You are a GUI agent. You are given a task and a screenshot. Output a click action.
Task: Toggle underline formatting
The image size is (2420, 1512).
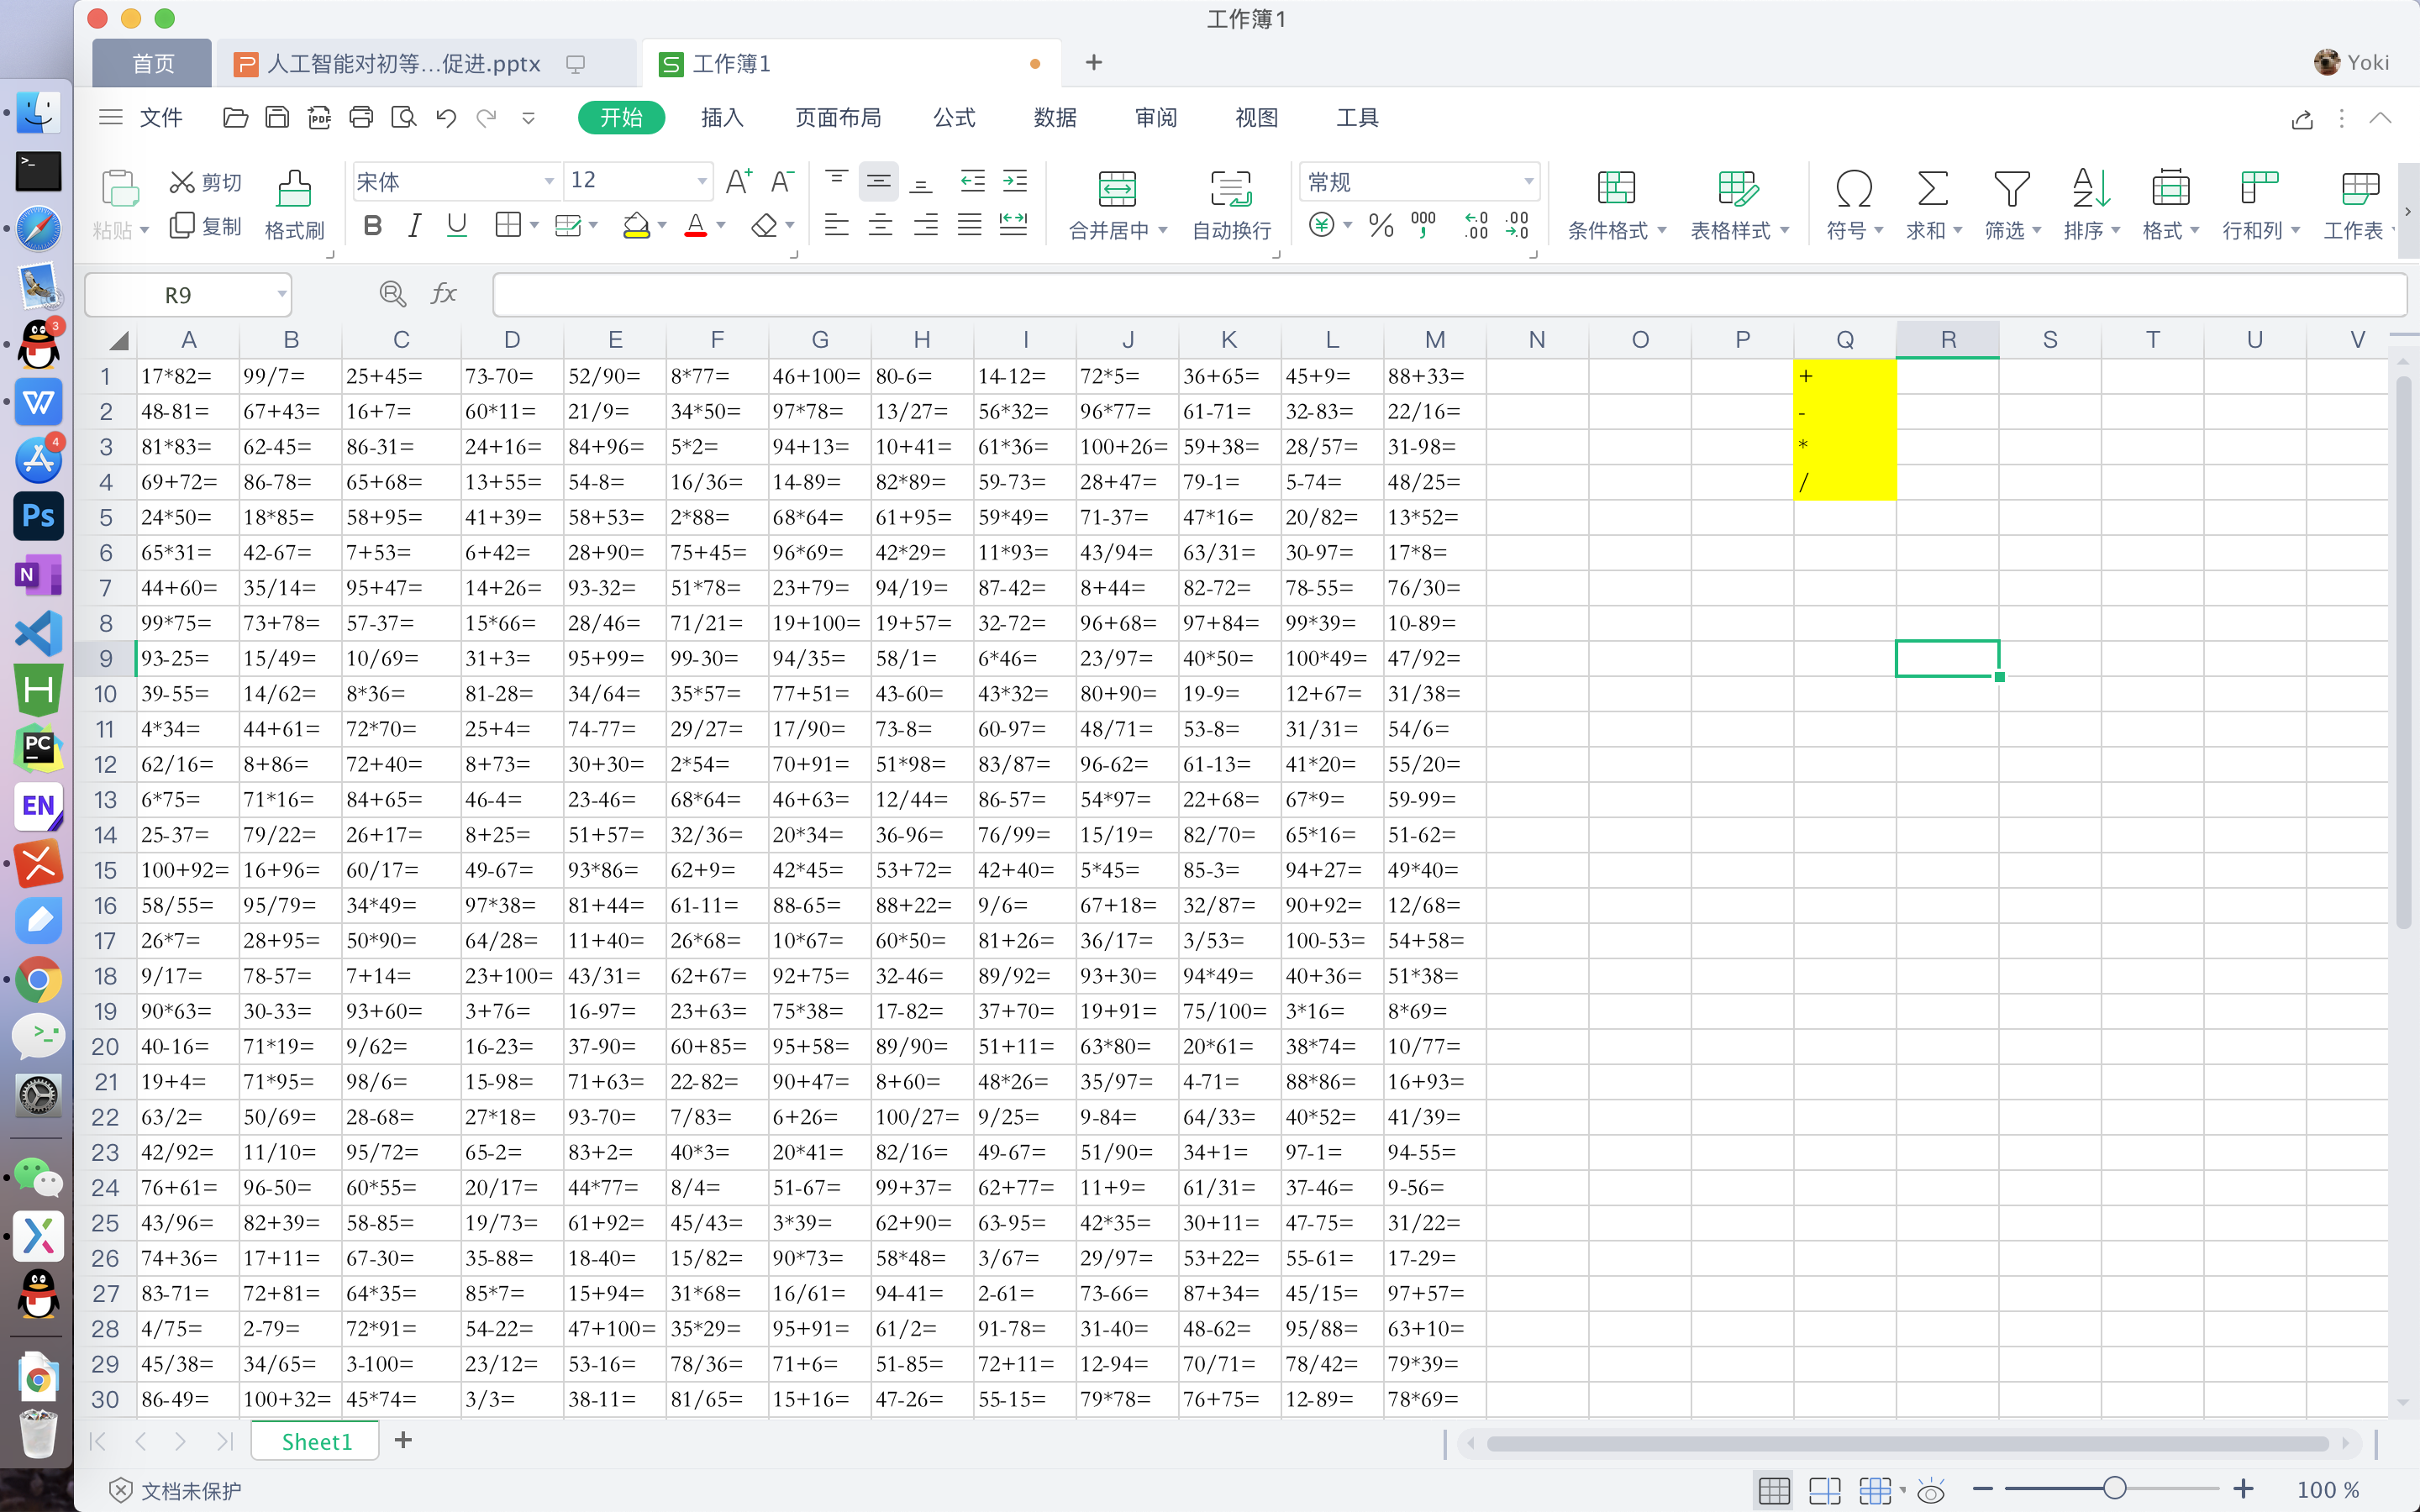[x=457, y=226]
